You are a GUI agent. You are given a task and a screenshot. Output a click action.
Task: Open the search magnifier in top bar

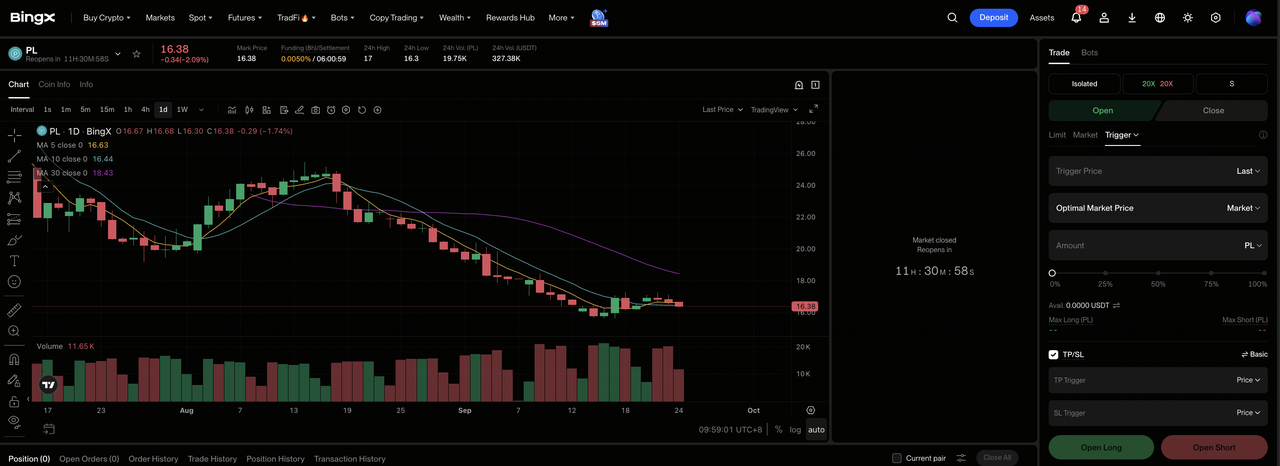pos(952,17)
